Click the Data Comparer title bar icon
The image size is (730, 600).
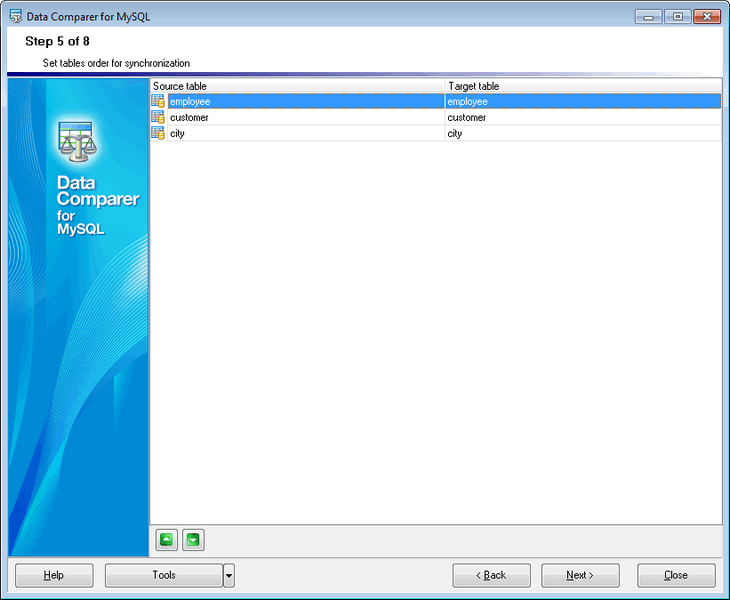16,16
